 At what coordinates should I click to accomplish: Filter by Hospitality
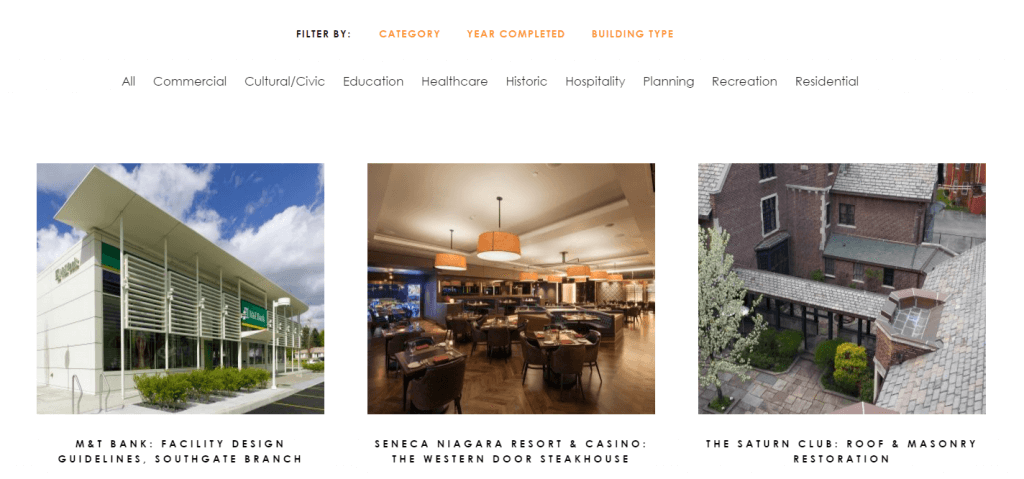[595, 82]
